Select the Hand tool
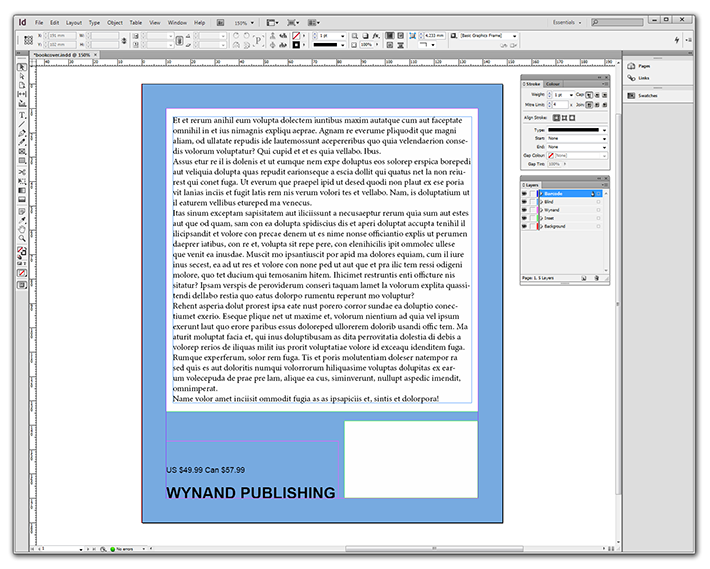The image size is (710, 569). [22, 230]
